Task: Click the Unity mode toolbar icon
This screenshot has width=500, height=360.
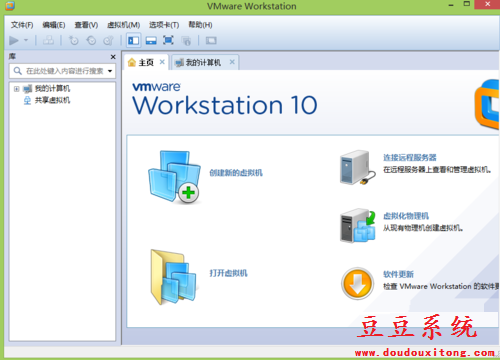Action: pyautogui.click(x=186, y=41)
